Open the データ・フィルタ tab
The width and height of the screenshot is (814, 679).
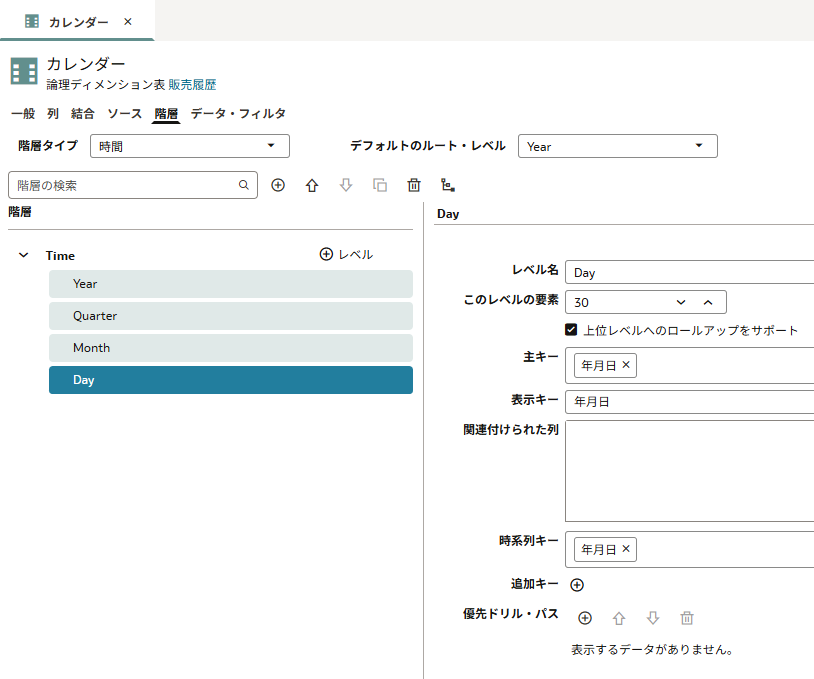click(x=238, y=113)
